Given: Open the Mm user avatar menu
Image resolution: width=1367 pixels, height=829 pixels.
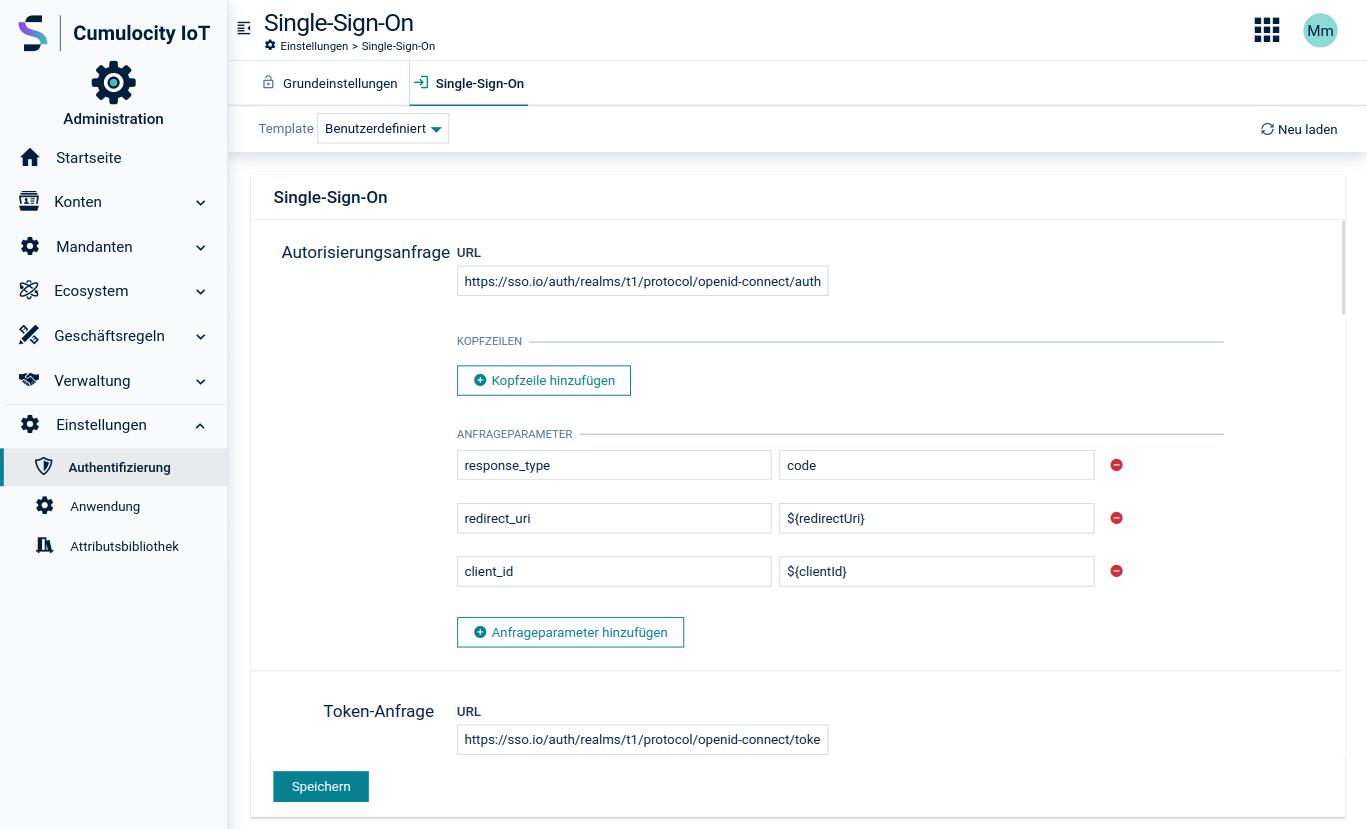Looking at the screenshot, I should click(x=1320, y=30).
